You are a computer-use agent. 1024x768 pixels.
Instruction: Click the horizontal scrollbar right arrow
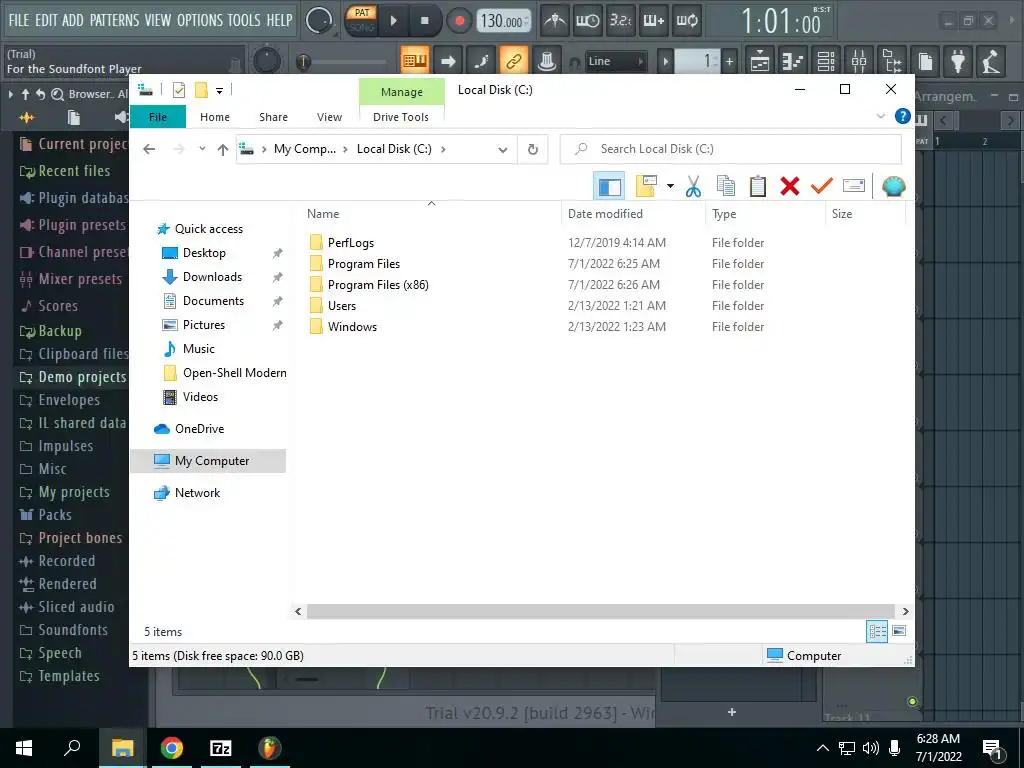(905, 611)
